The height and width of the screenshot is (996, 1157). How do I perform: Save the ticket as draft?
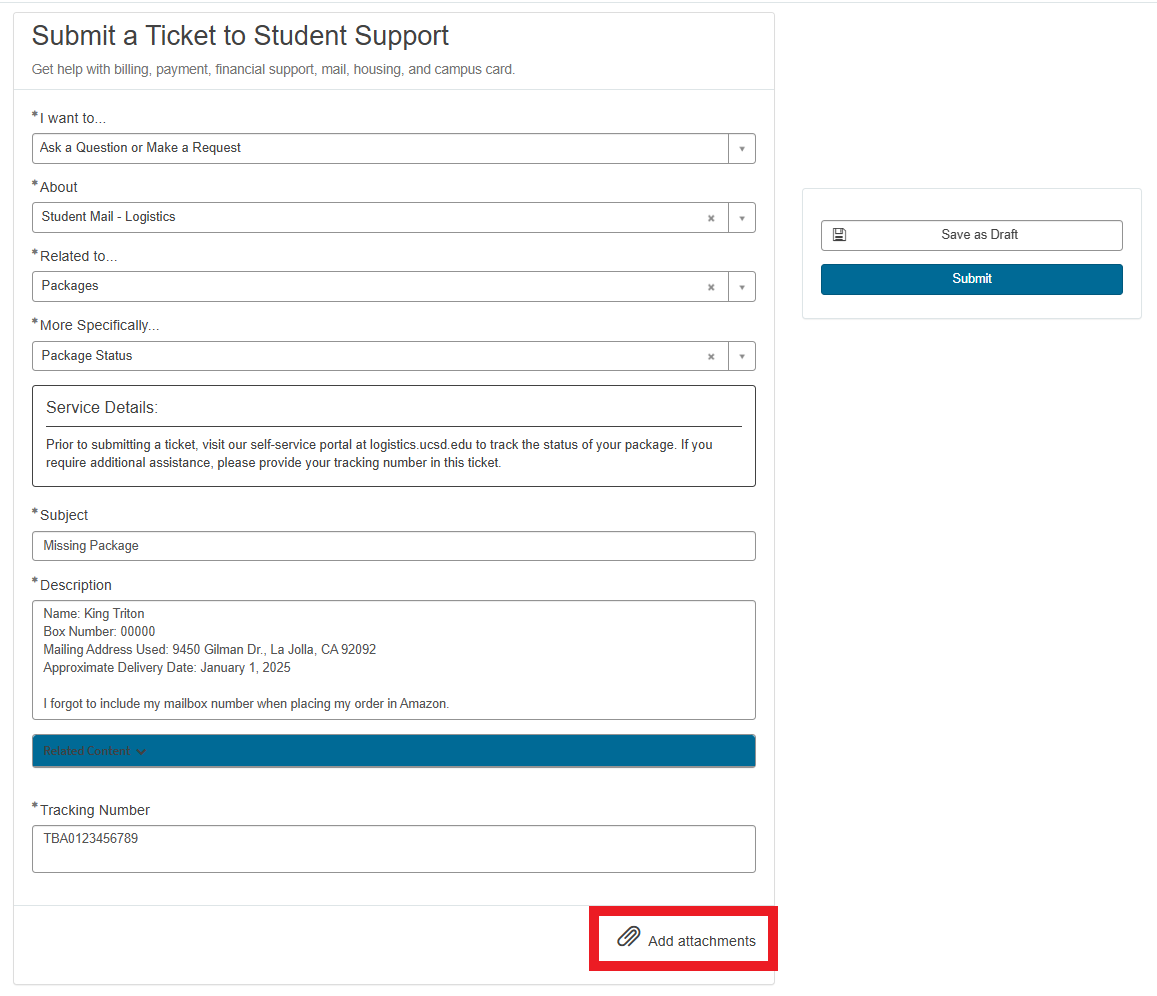pos(978,235)
